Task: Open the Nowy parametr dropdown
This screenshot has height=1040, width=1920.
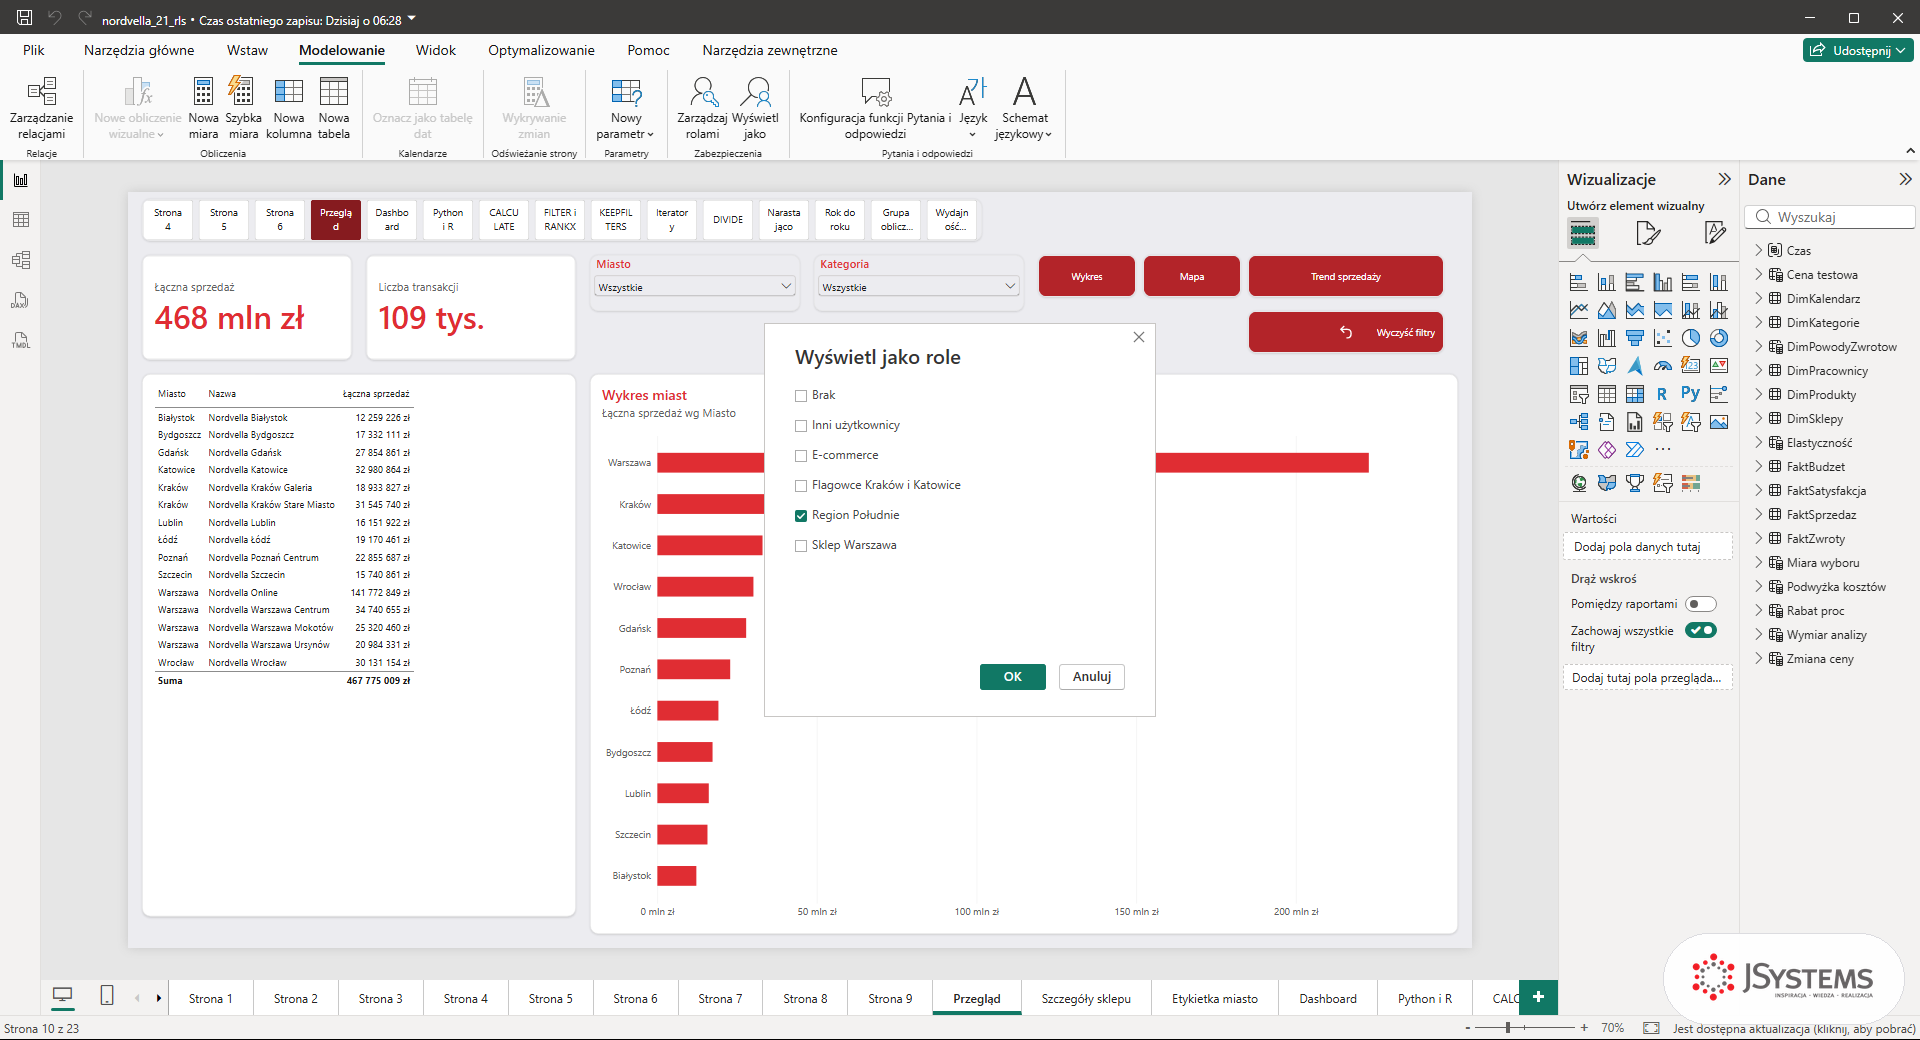Action: click(626, 108)
